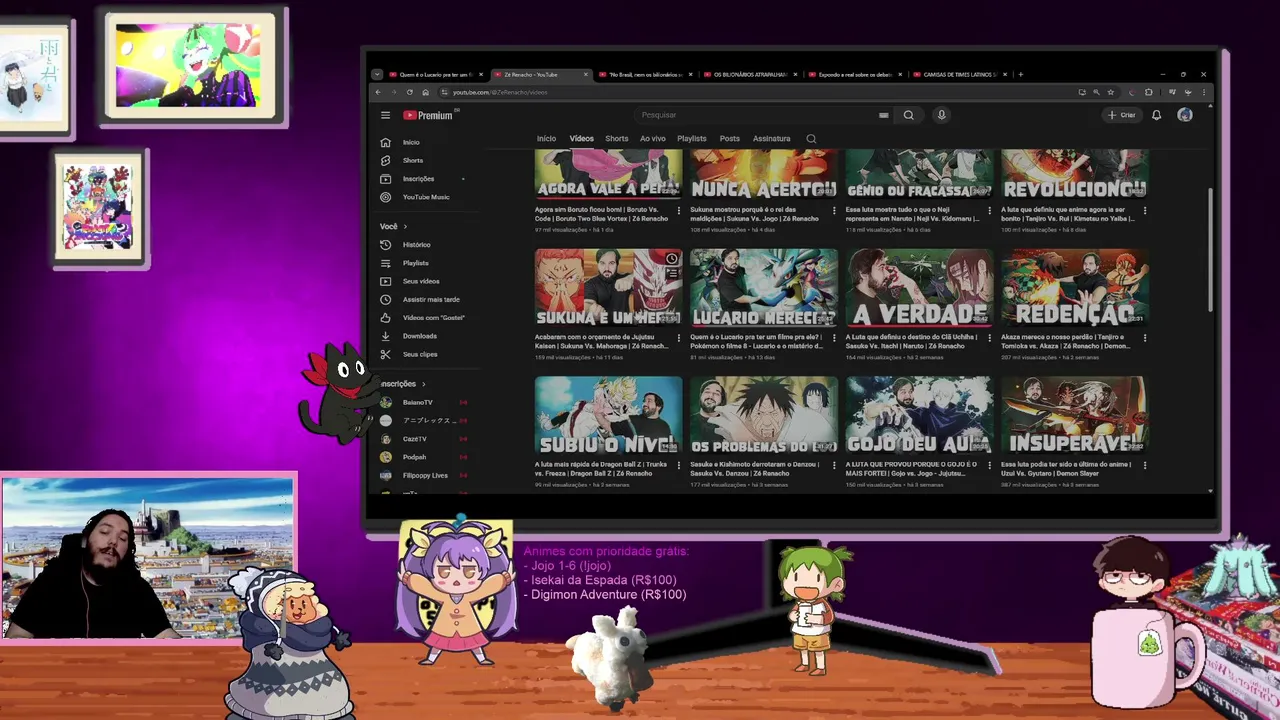The height and width of the screenshot is (720, 1280).
Task: Expand the Inscrições section chevron
Action: tap(423, 384)
